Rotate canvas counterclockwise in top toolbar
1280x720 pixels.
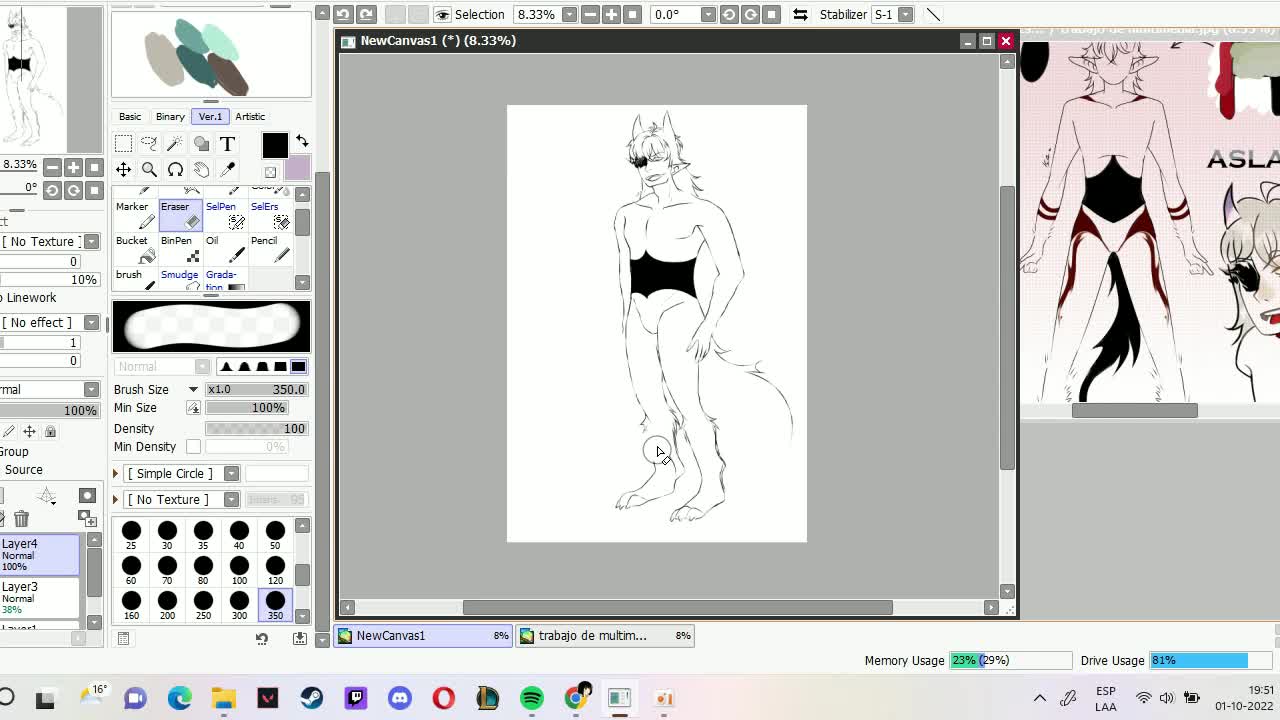click(x=729, y=14)
